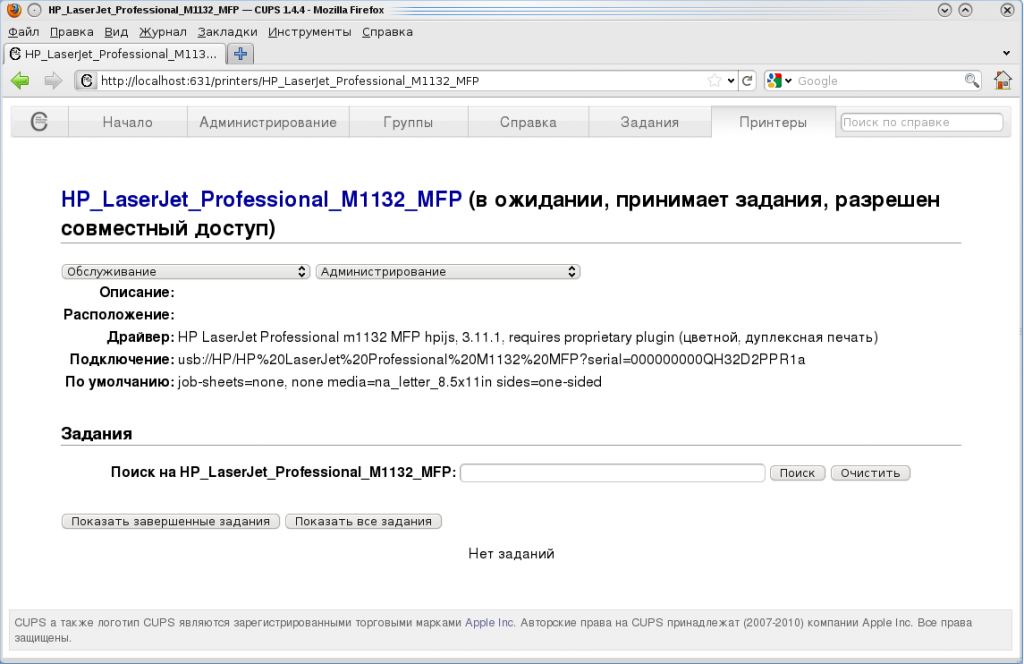Click Показать все задания button
The width and height of the screenshot is (1024, 664).
363,521
